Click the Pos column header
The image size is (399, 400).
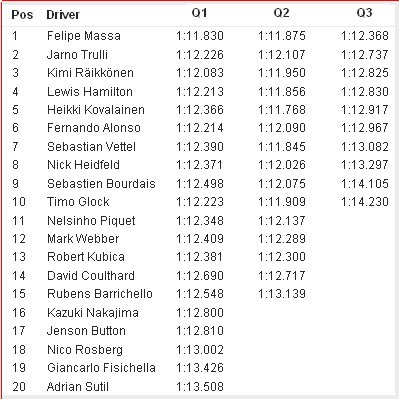pos(22,15)
